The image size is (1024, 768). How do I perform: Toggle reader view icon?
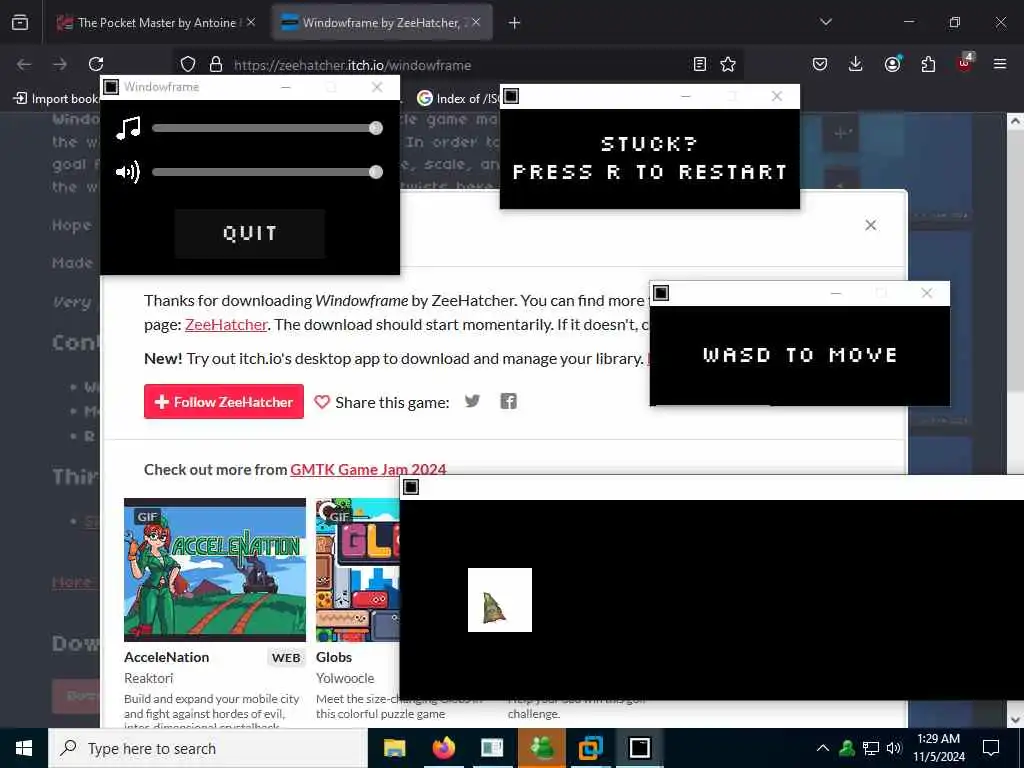(x=699, y=64)
